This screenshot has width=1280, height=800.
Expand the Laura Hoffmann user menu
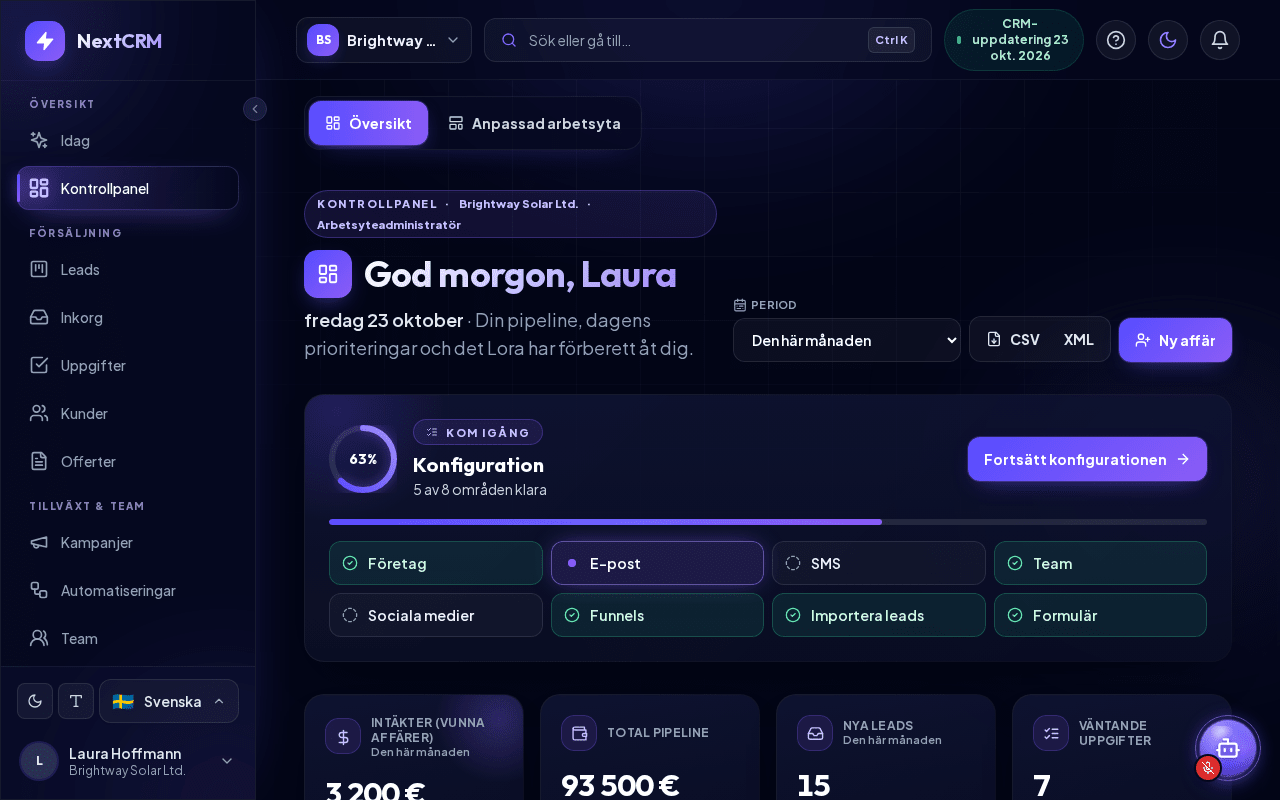click(x=128, y=761)
